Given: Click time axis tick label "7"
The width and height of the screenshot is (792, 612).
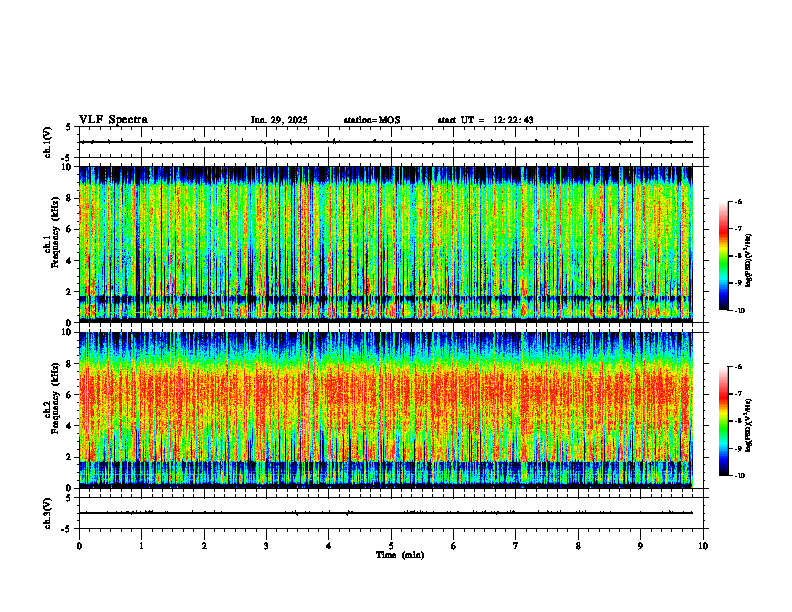Looking at the screenshot, I should point(516,546).
